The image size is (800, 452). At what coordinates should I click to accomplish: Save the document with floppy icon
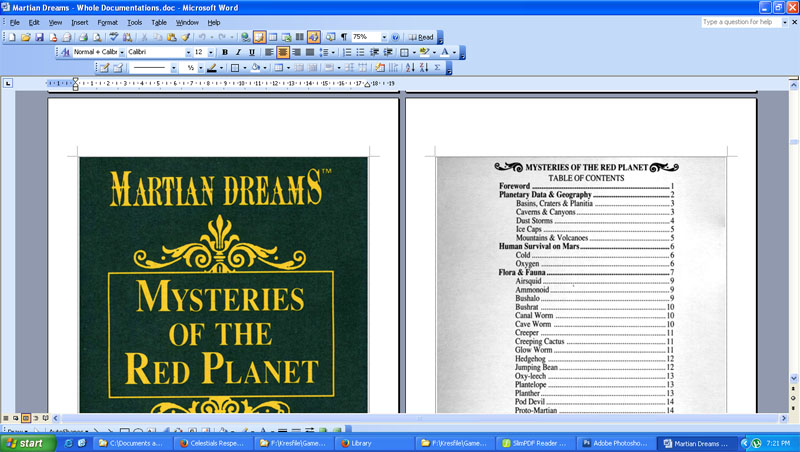39,37
